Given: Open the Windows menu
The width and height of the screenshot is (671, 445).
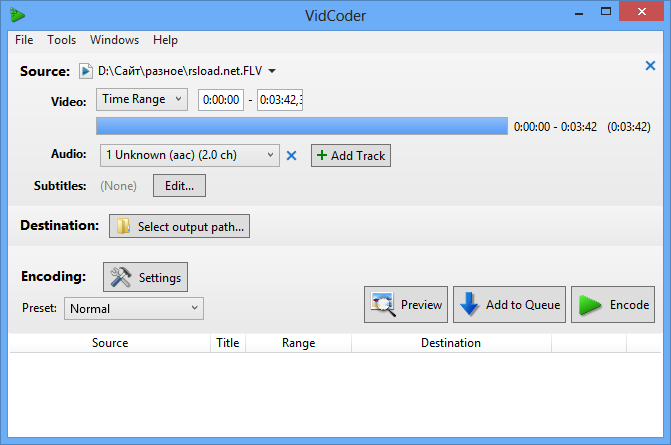Looking at the screenshot, I should point(114,40).
